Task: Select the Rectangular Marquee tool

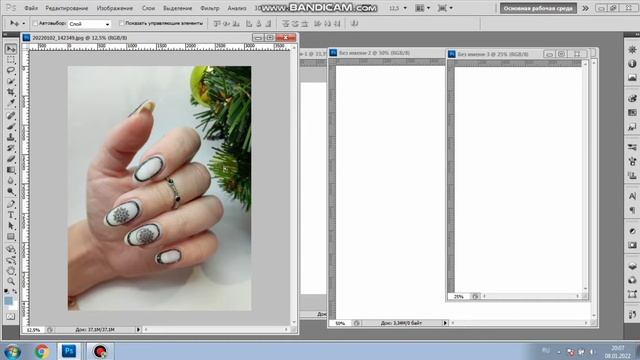Action: click(x=11, y=60)
